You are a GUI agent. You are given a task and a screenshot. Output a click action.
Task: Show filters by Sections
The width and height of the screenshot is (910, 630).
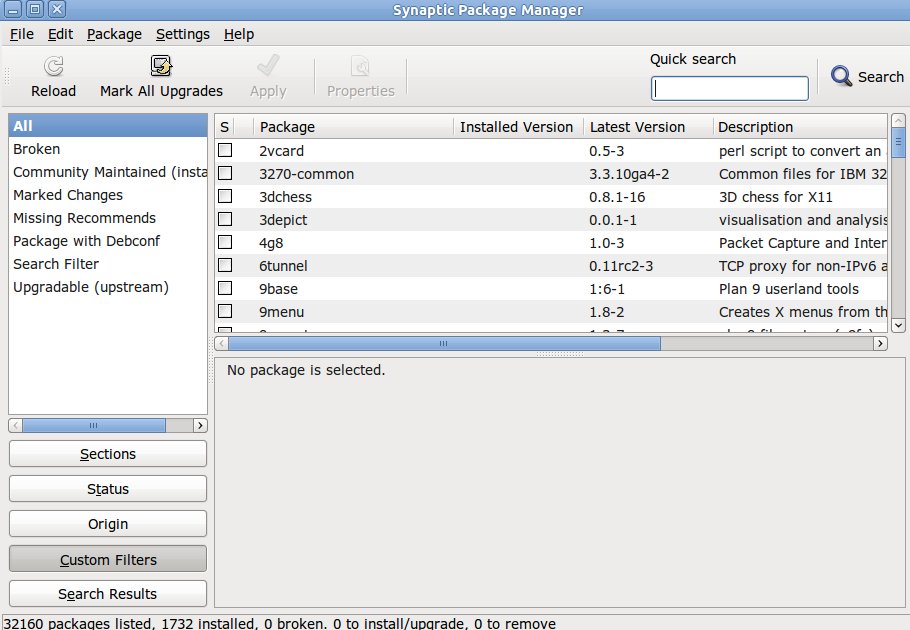click(108, 454)
